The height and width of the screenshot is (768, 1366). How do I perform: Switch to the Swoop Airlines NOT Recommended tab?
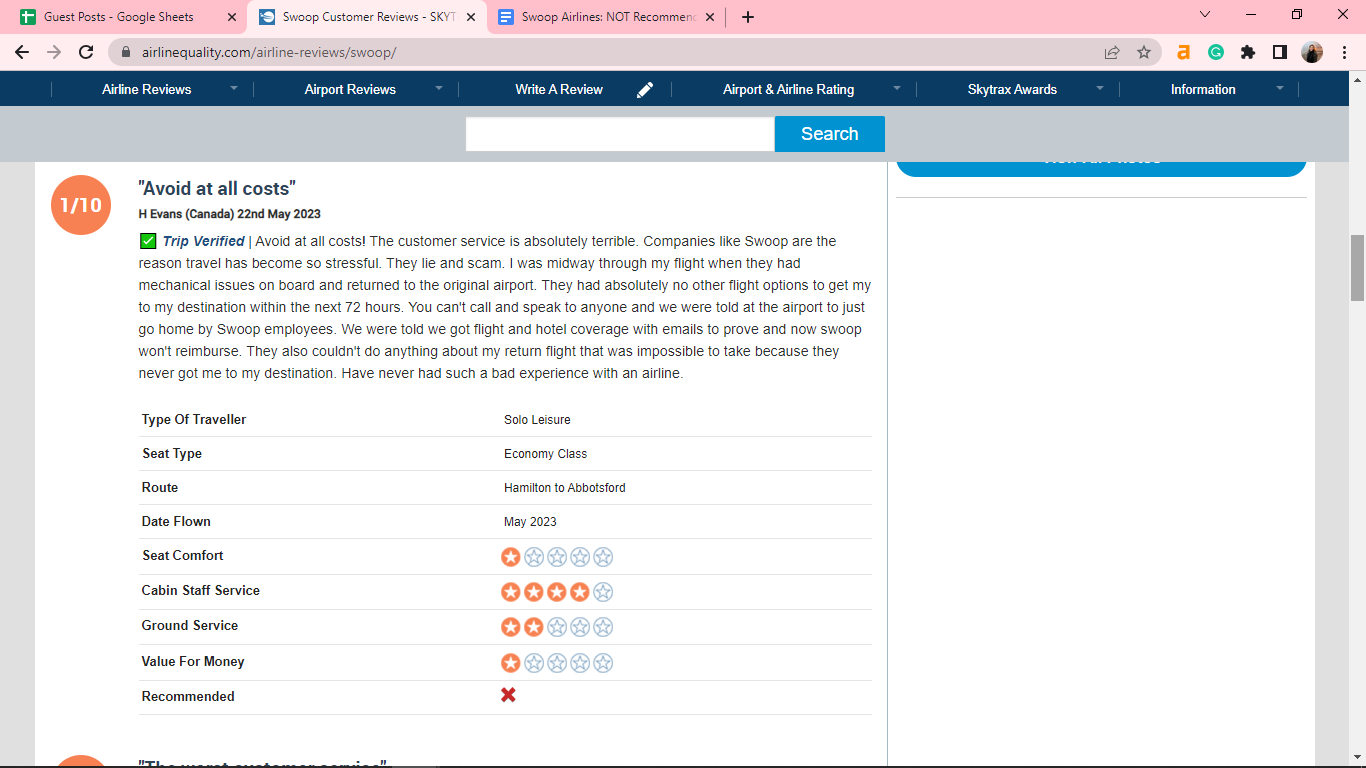point(605,17)
